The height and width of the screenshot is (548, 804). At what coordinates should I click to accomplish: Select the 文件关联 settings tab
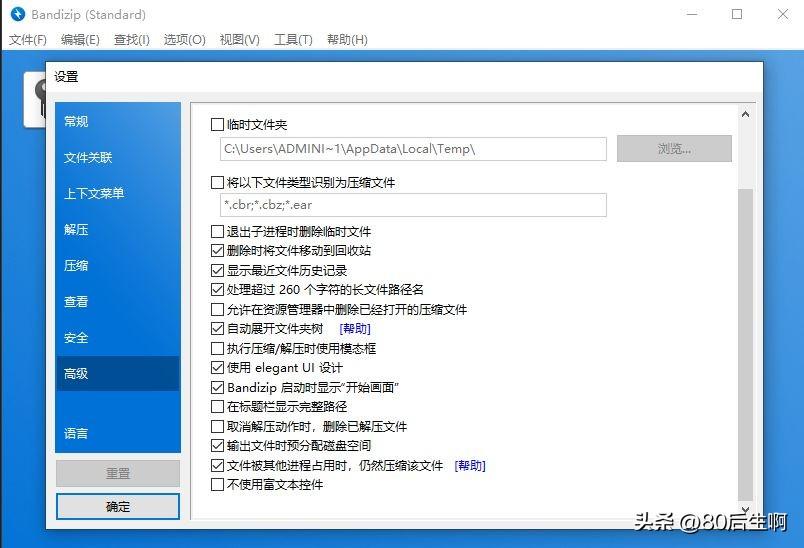pyautogui.click(x=118, y=157)
